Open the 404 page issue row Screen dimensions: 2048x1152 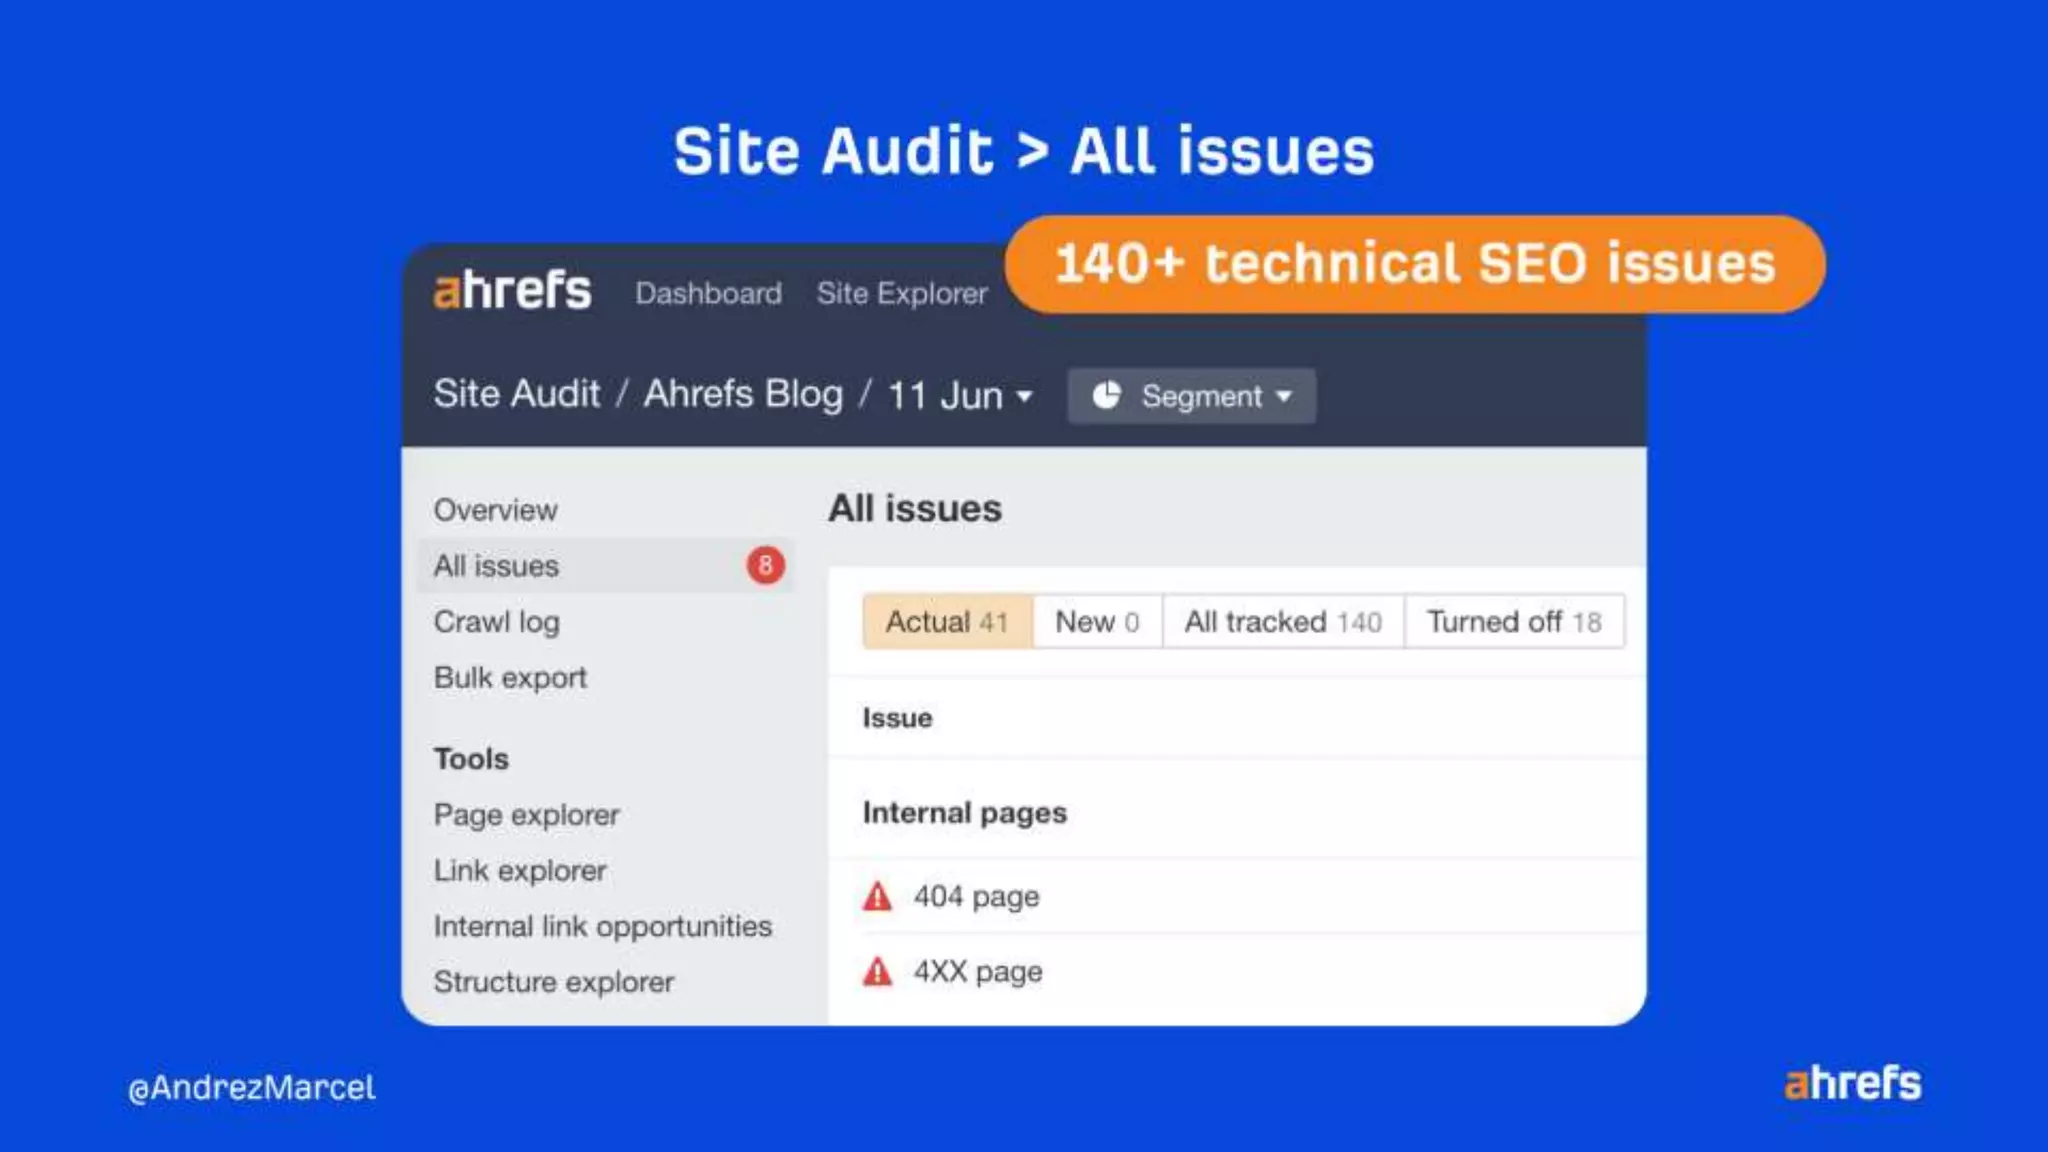pyautogui.click(x=1237, y=896)
